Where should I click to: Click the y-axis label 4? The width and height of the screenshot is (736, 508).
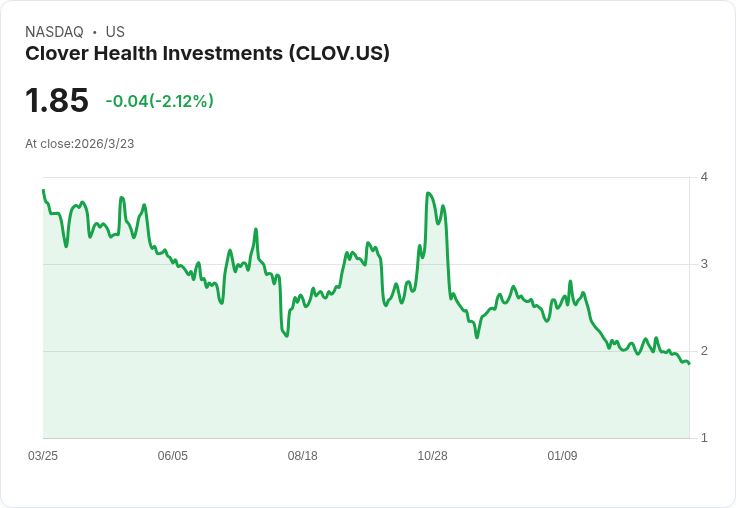[x=704, y=177]
